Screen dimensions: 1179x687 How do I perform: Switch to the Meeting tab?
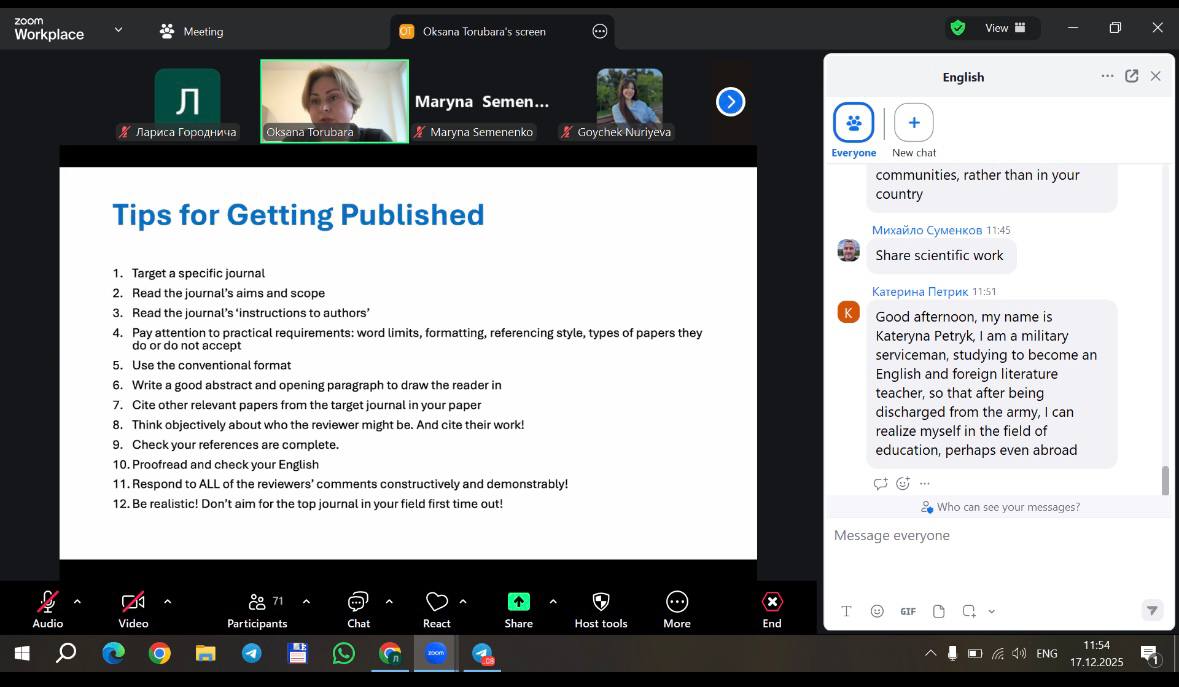click(x=192, y=31)
